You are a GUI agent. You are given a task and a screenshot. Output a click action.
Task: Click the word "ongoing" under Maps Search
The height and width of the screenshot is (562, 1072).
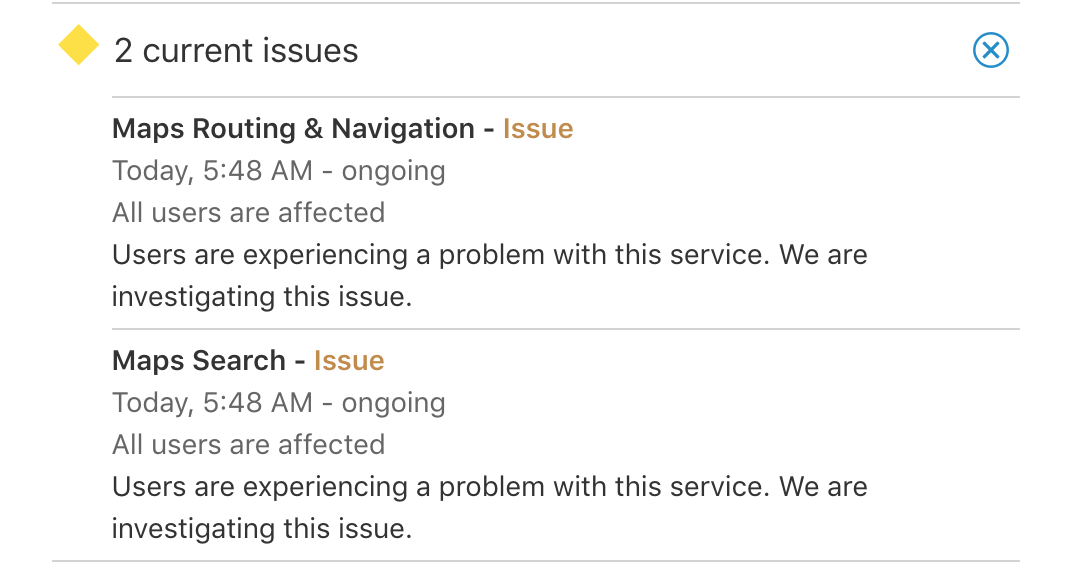pos(394,403)
